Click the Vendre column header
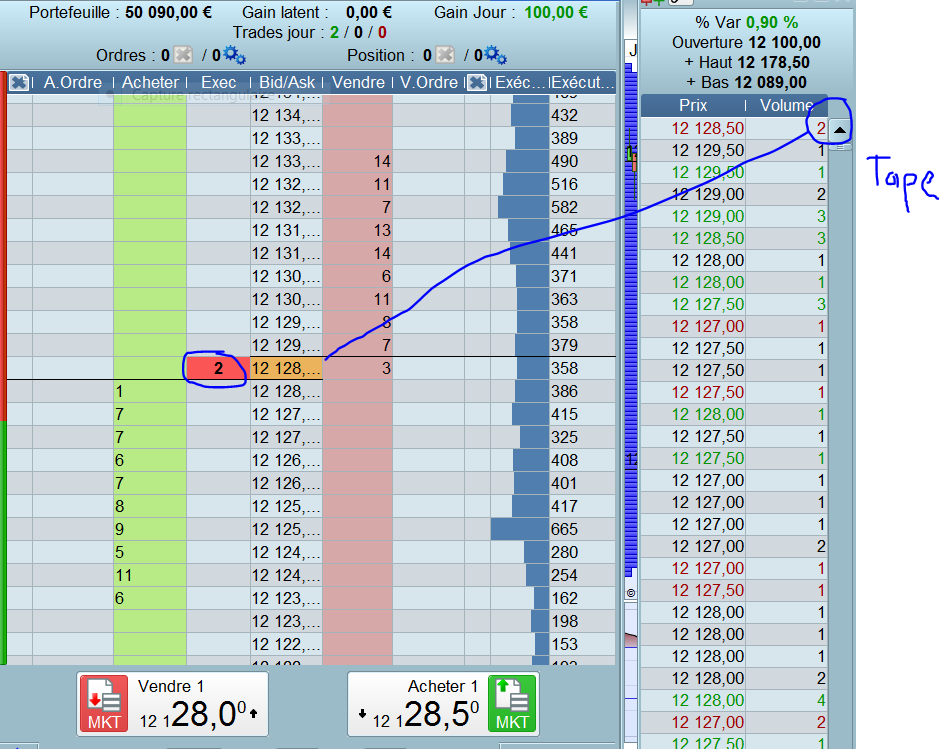The image size is (939, 749). pos(357,83)
